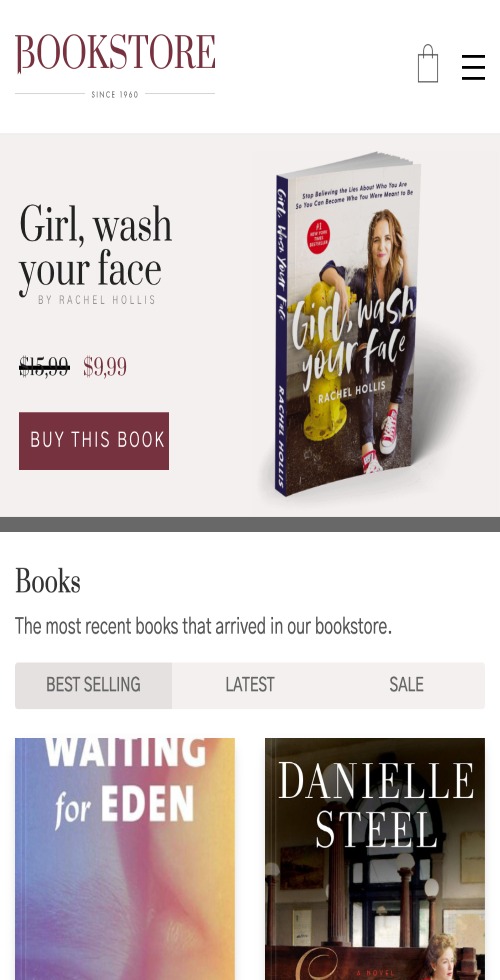This screenshot has width=500, height=980.
Task: Open the shopping bag cart icon
Action: [x=428, y=64]
